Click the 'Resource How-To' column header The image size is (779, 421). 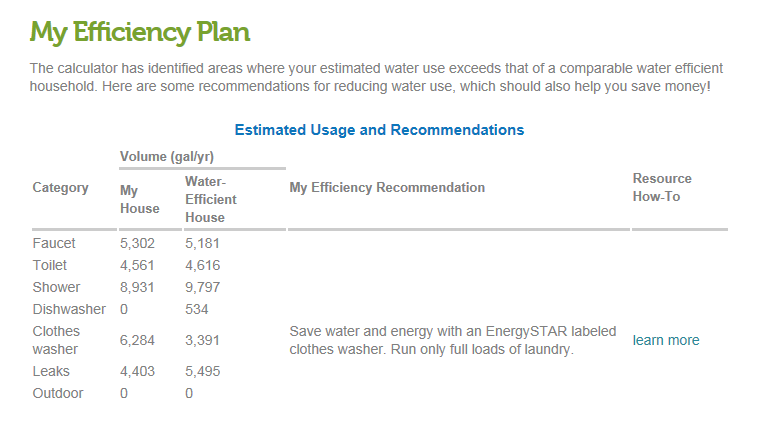[662, 188]
